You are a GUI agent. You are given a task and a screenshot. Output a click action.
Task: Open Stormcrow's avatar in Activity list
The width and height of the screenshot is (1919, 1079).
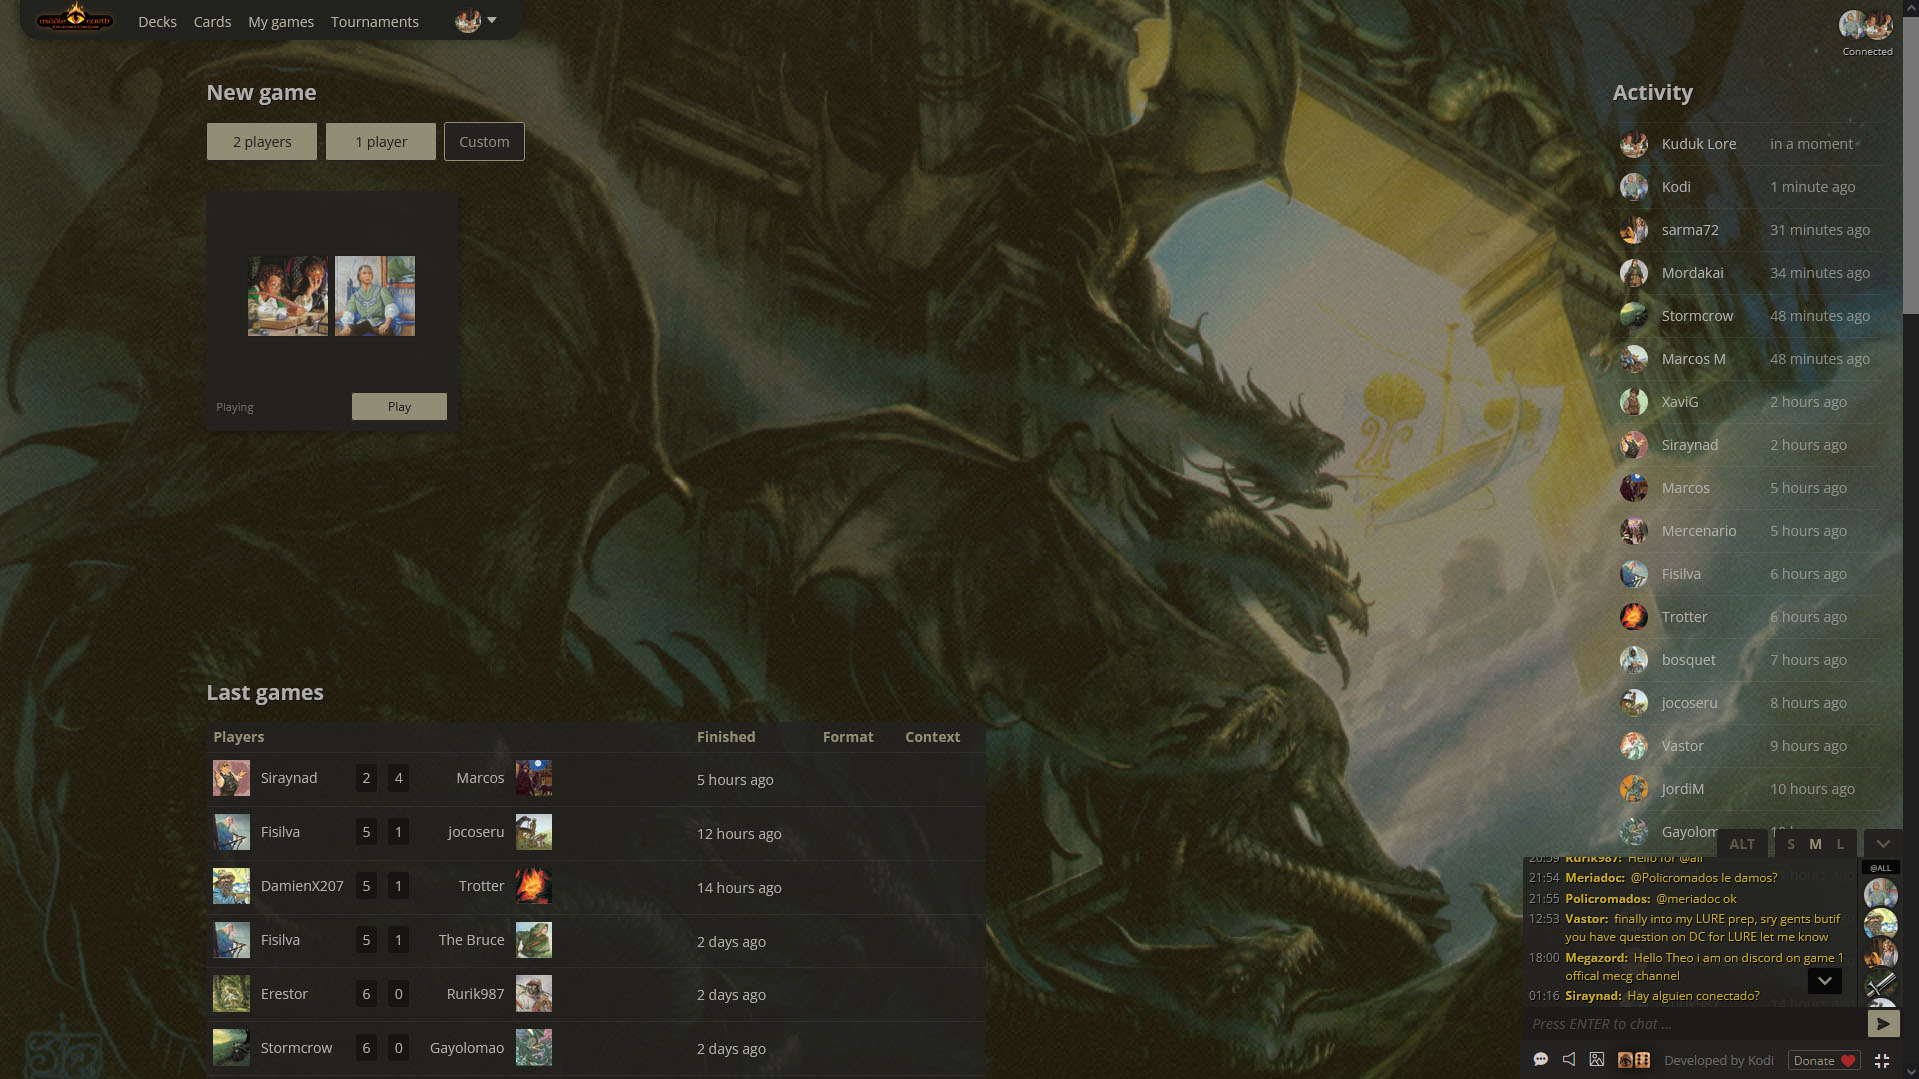[1634, 316]
